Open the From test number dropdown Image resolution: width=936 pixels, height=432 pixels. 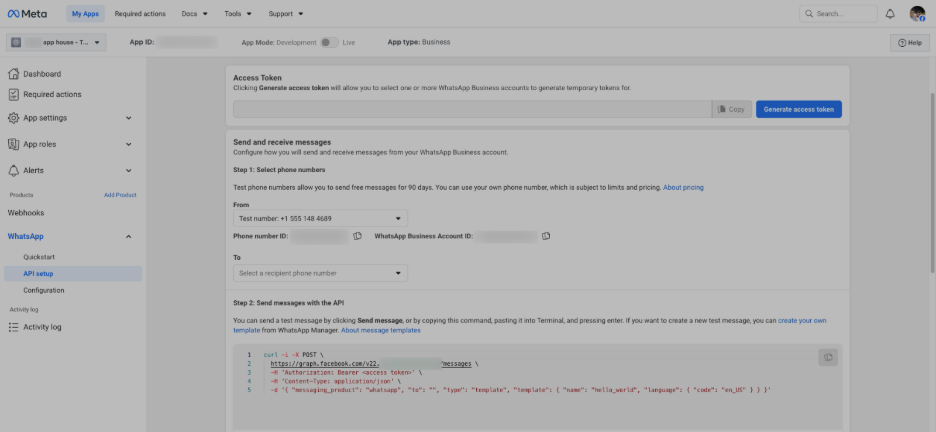point(321,218)
